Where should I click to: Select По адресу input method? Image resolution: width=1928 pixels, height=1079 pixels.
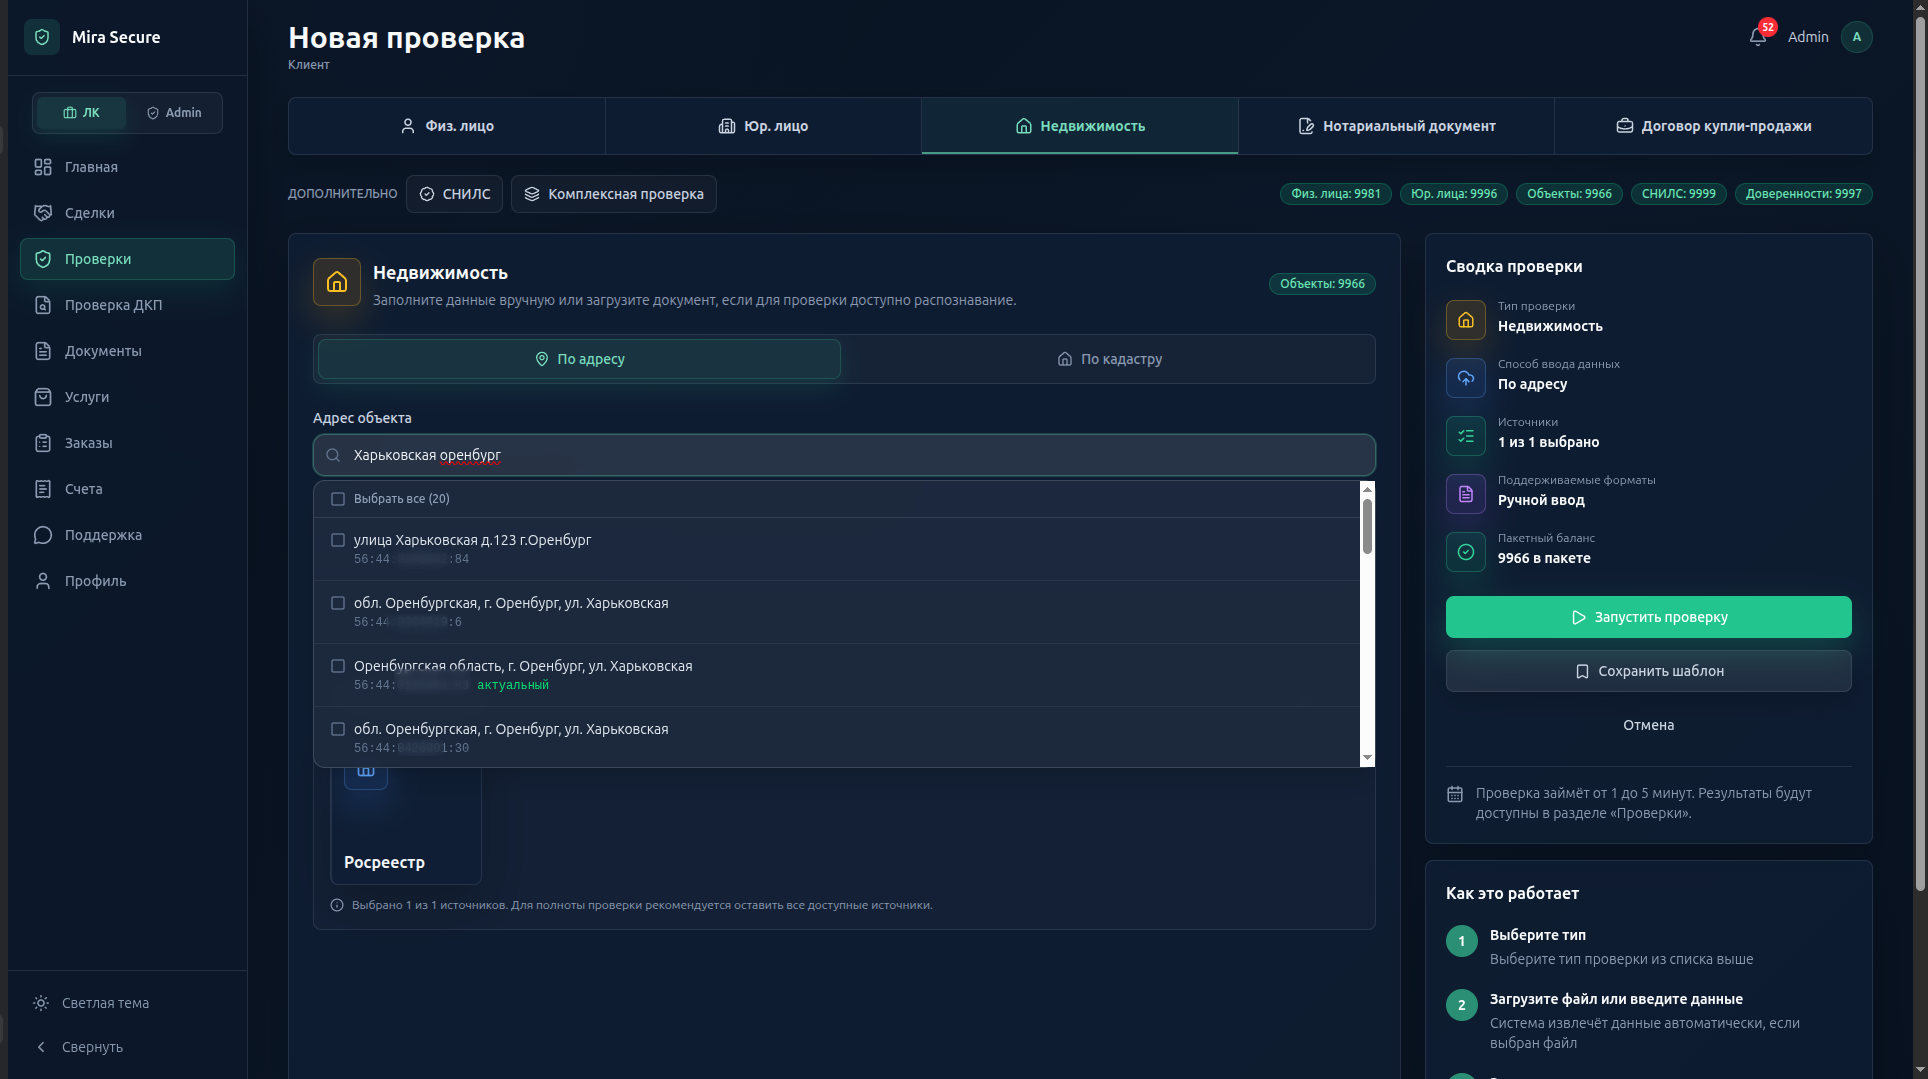(580, 359)
